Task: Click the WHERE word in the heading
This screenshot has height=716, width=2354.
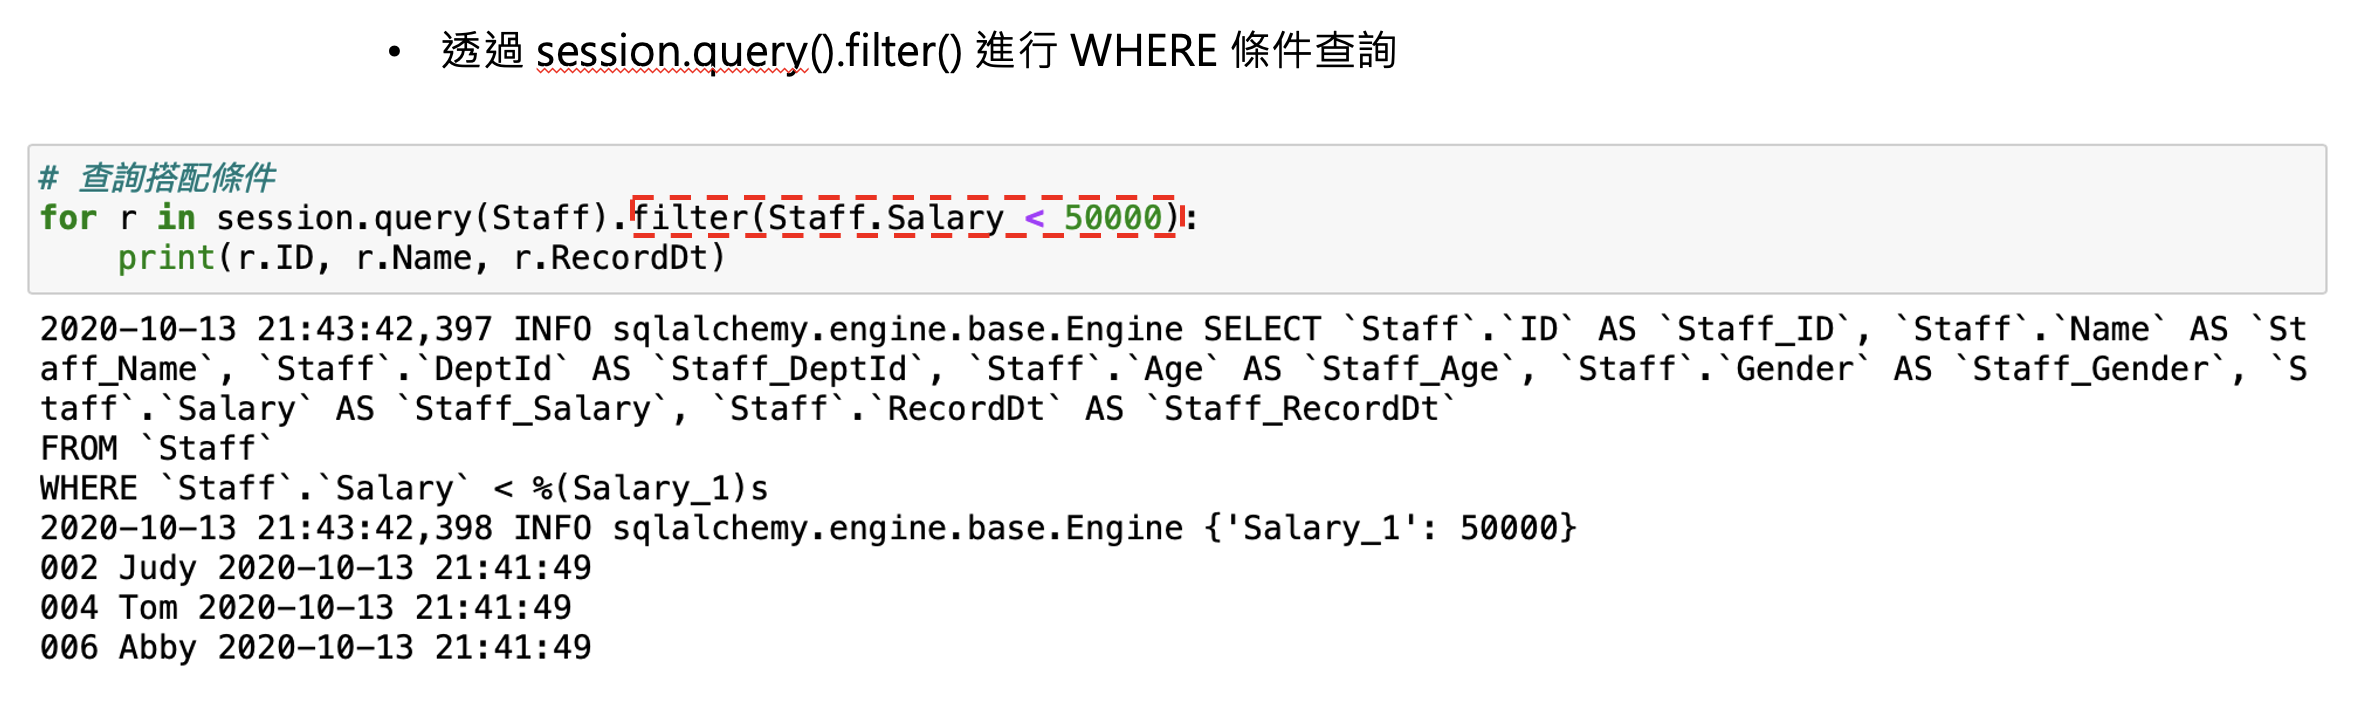Action: (1143, 51)
